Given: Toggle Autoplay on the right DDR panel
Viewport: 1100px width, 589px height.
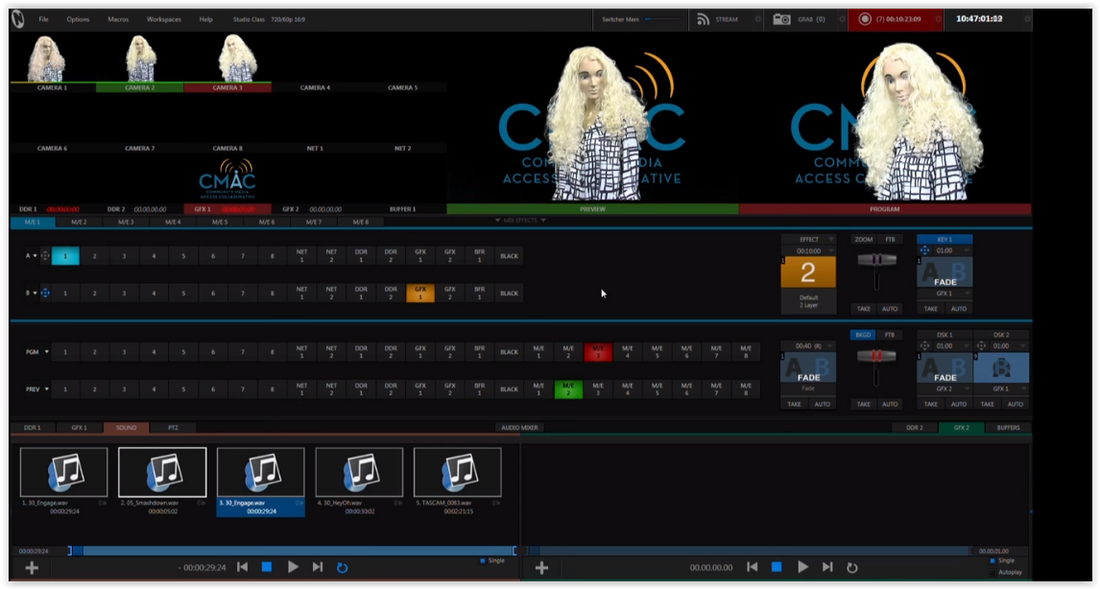Looking at the screenshot, I should point(994,572).
